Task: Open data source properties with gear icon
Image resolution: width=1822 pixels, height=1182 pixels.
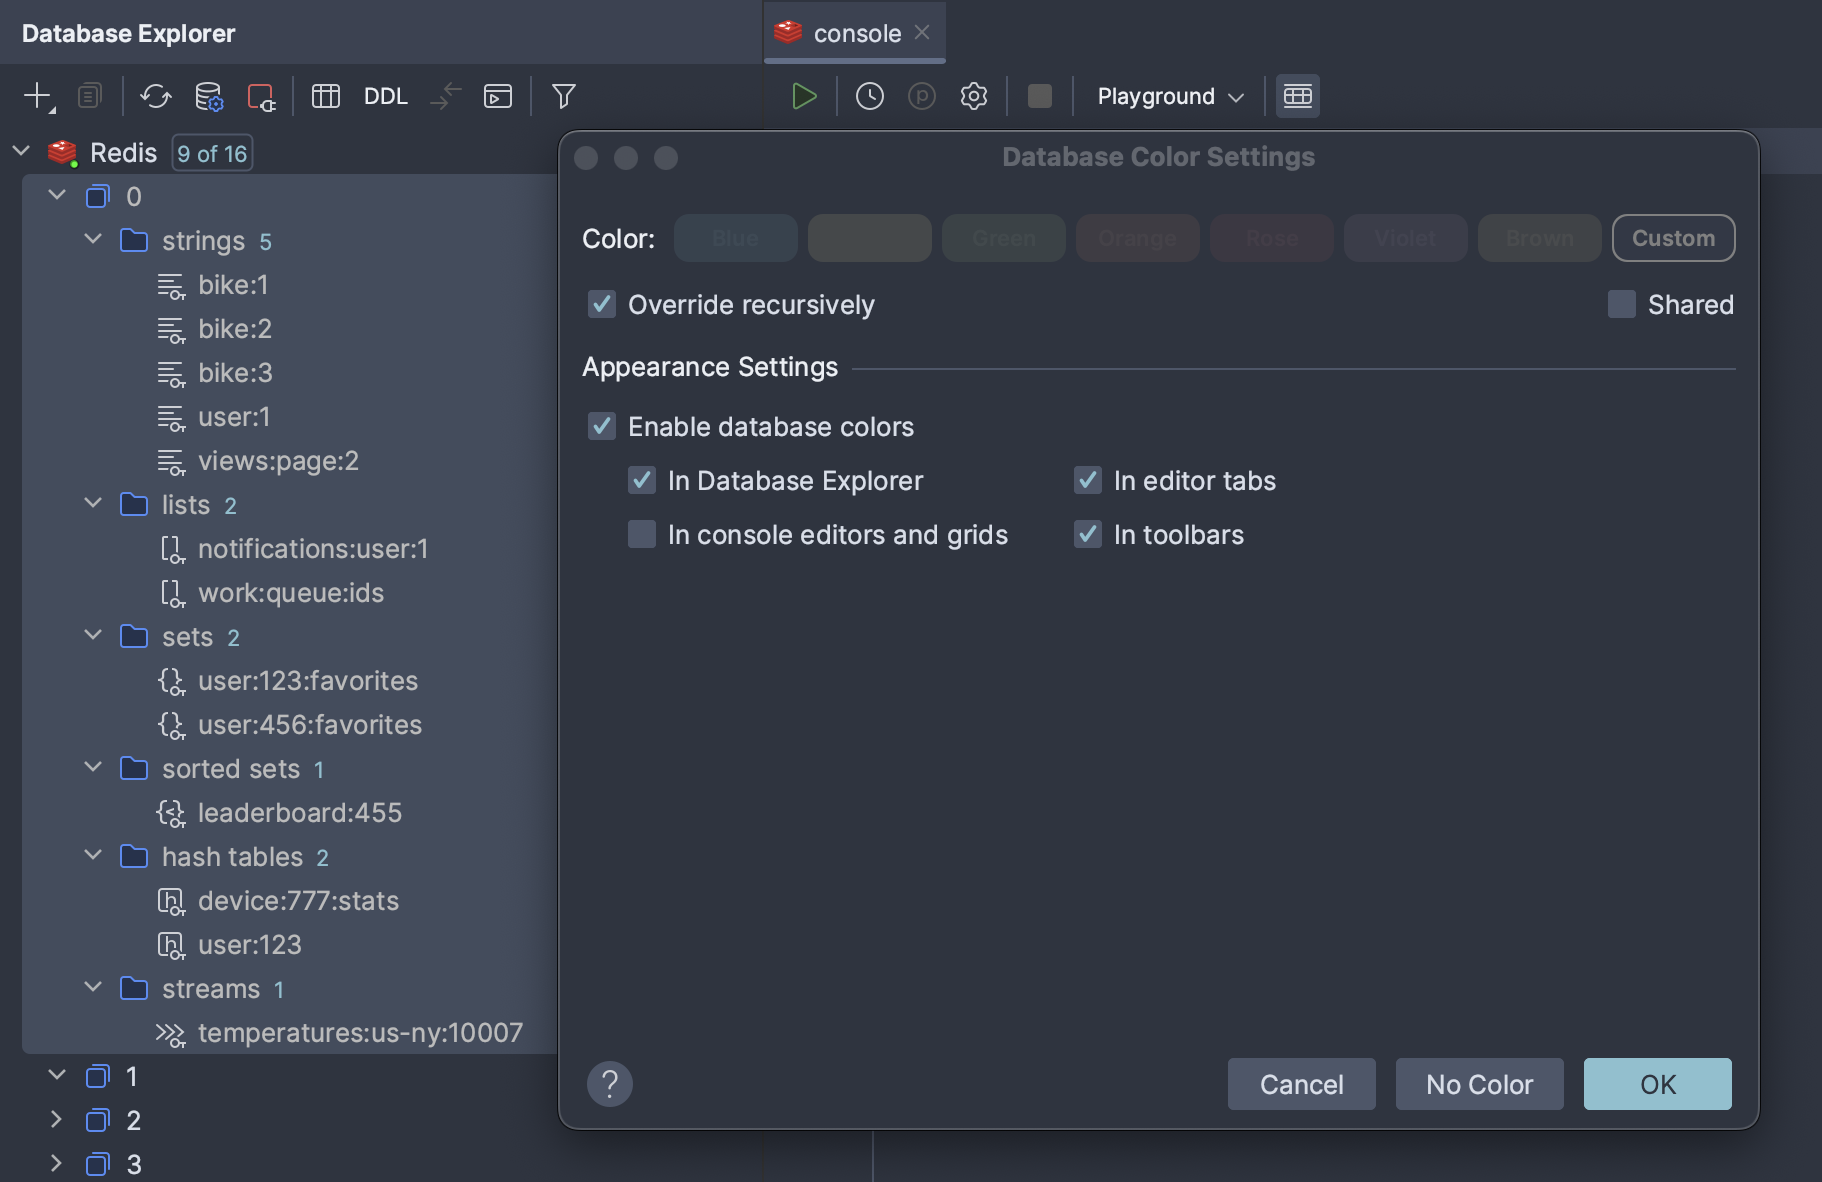Action: 209,96
